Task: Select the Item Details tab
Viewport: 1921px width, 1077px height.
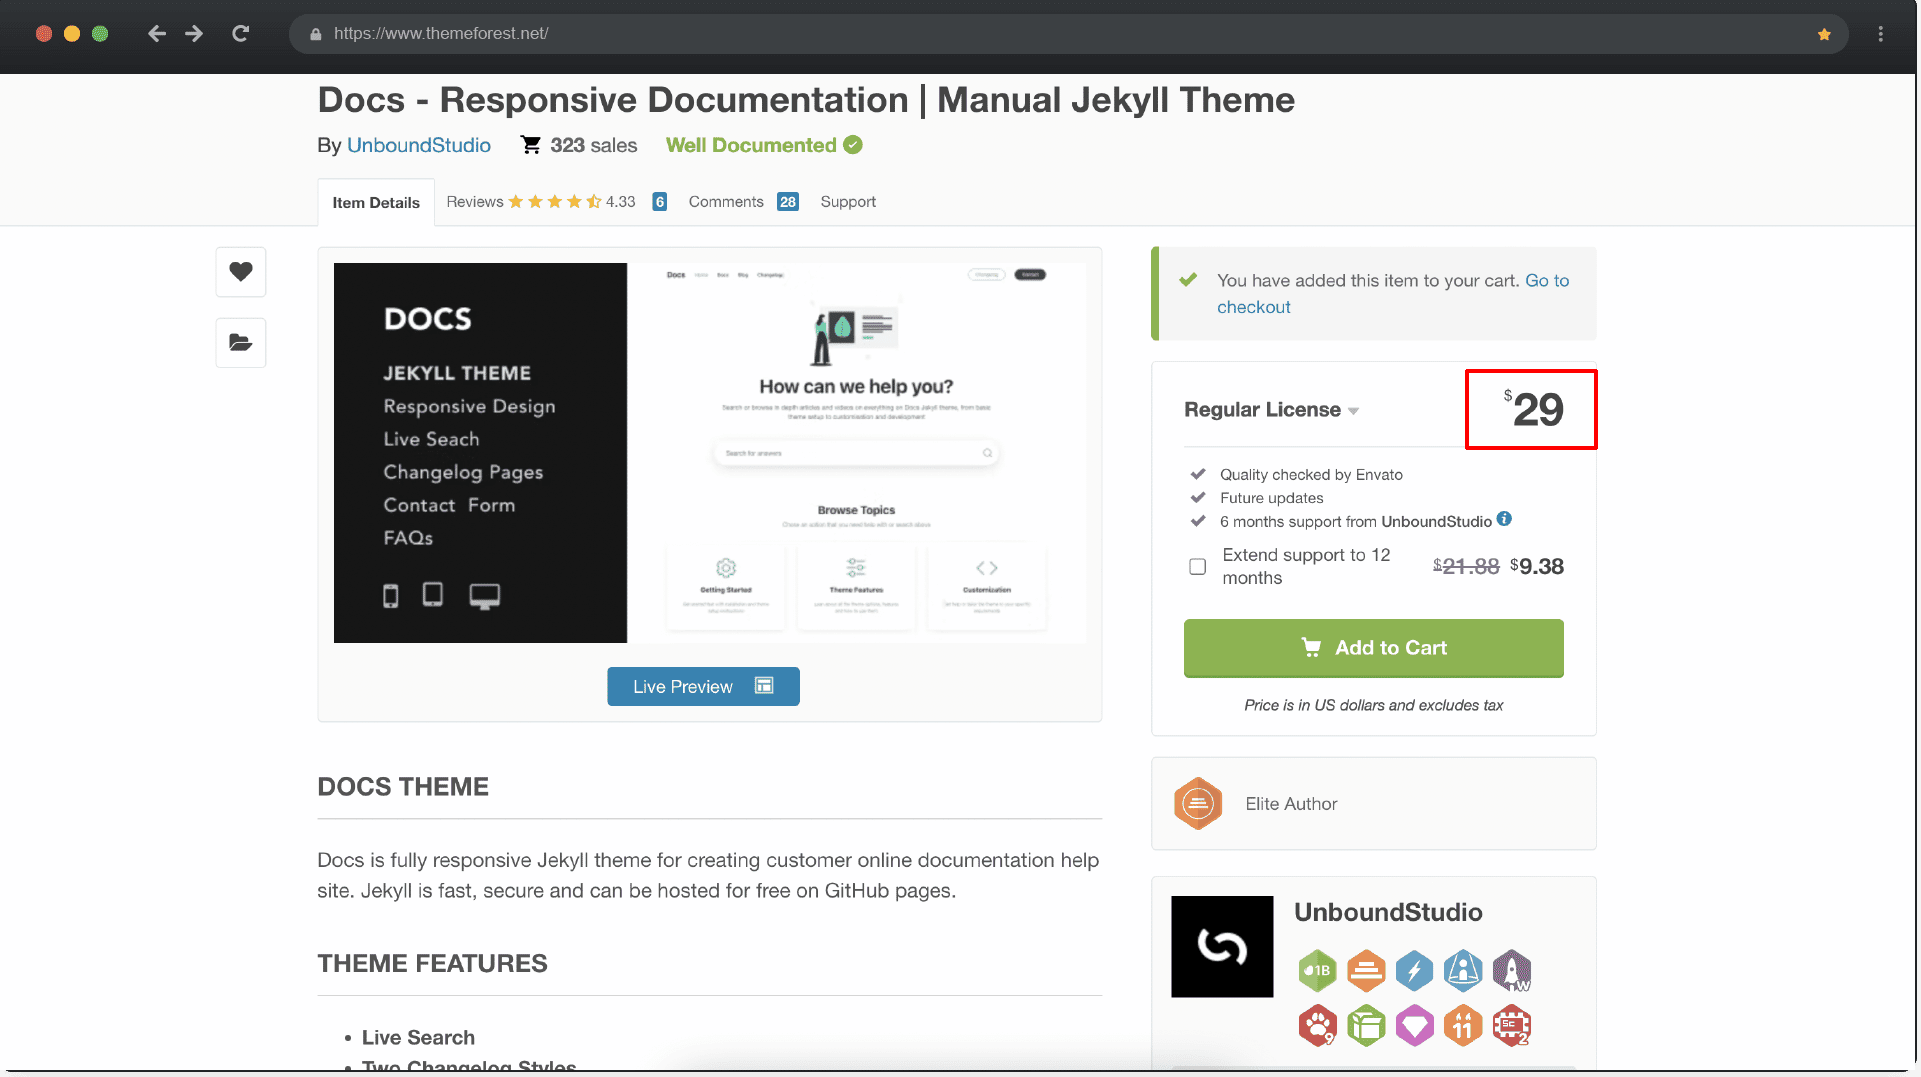Action: [x=376, y=202]
